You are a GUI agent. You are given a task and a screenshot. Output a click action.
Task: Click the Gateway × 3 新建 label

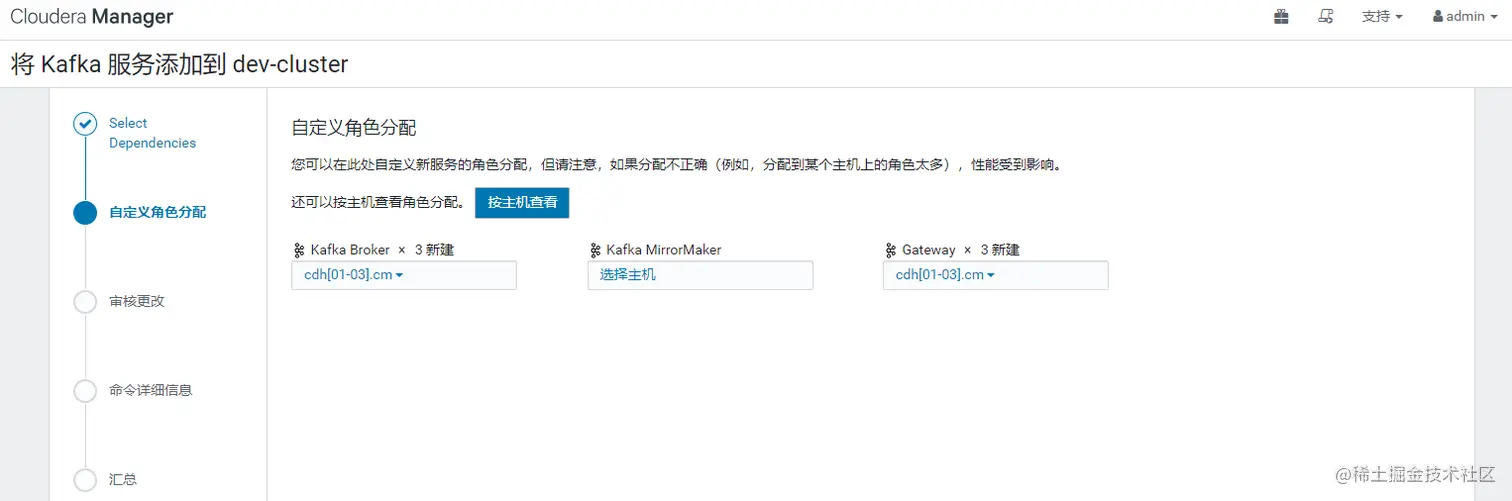(x=961, y=250)
